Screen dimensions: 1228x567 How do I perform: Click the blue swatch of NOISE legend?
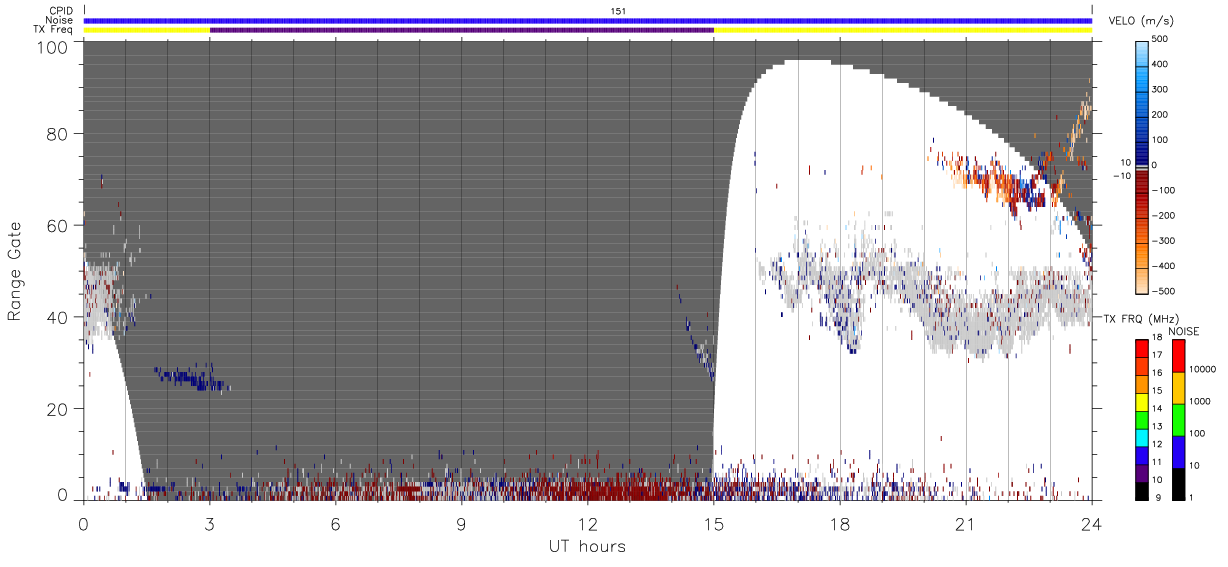pos(1178,452)
